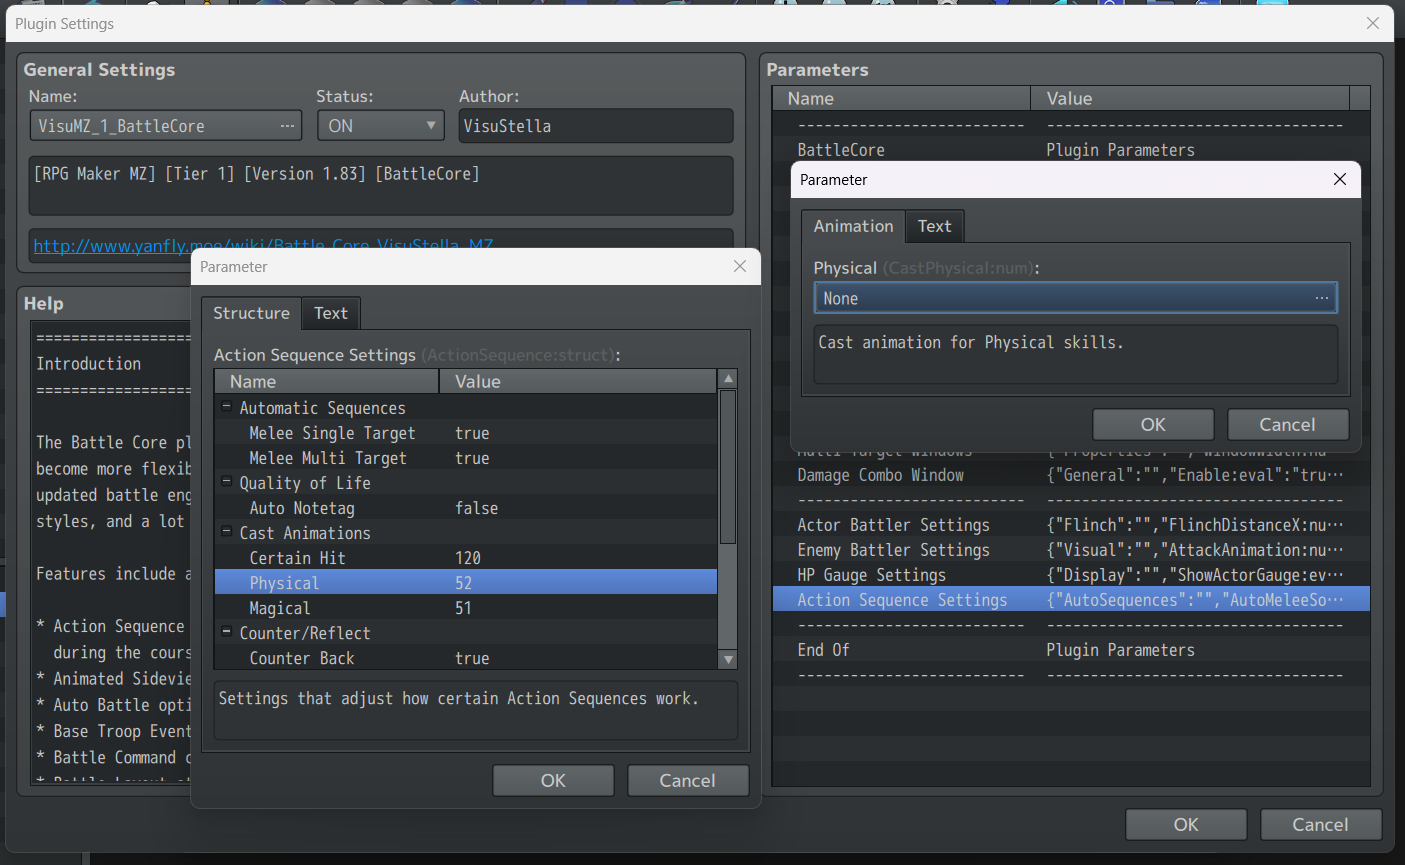
Task: Select the Damage Combo Window parameter
Action: 1071,475
